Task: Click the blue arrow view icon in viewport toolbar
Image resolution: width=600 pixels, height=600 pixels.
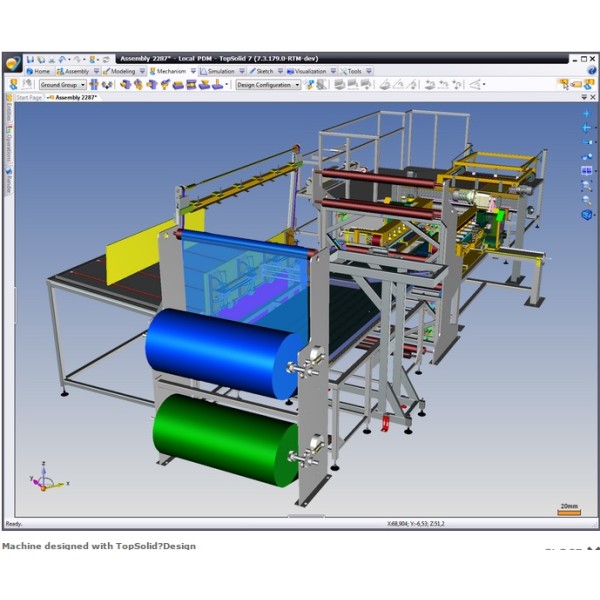Action: click(x=586, y=128)
